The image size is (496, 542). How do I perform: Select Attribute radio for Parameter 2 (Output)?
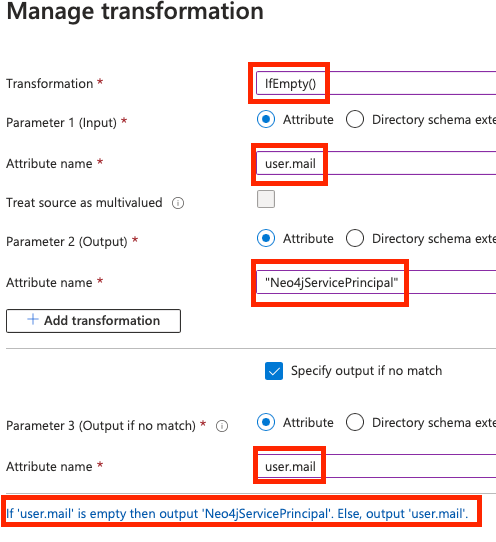[266, 238]
